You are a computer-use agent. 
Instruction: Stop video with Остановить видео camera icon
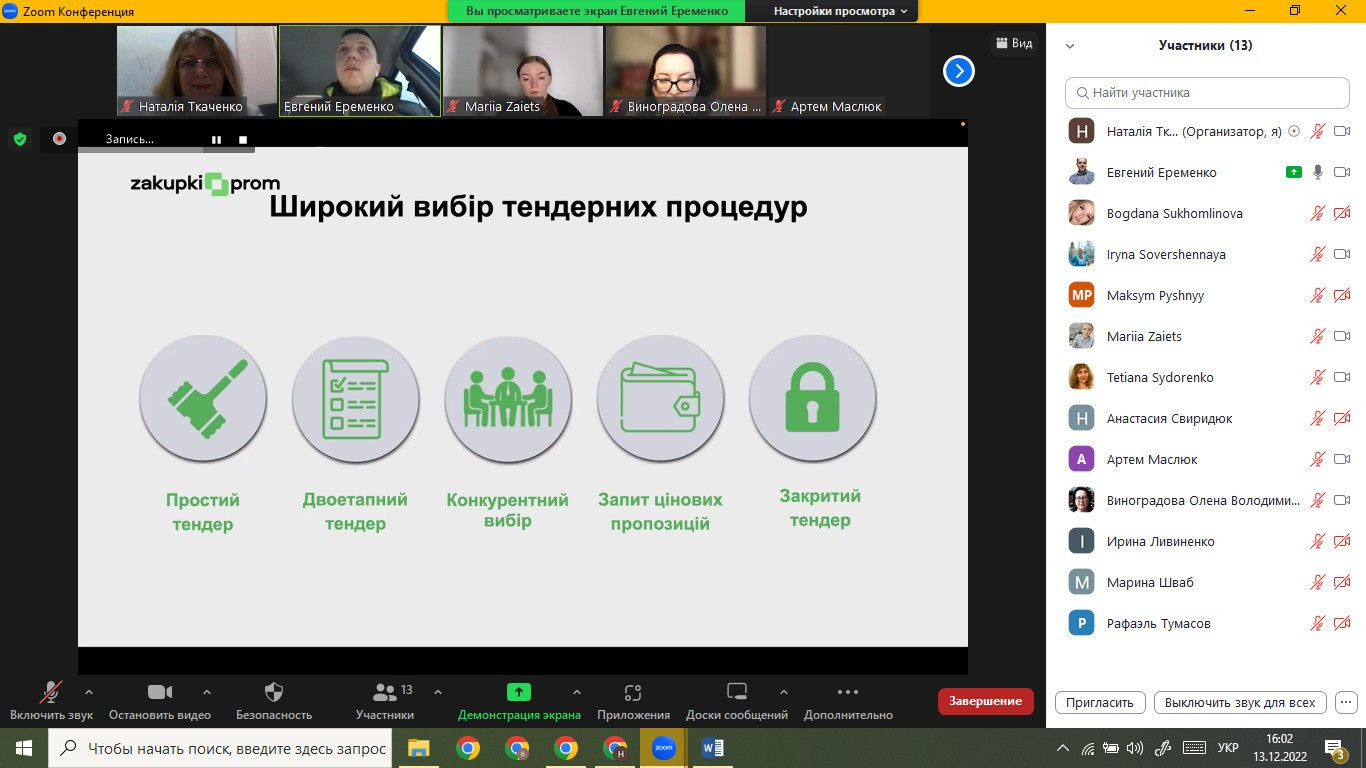click(x=160, y=692)
